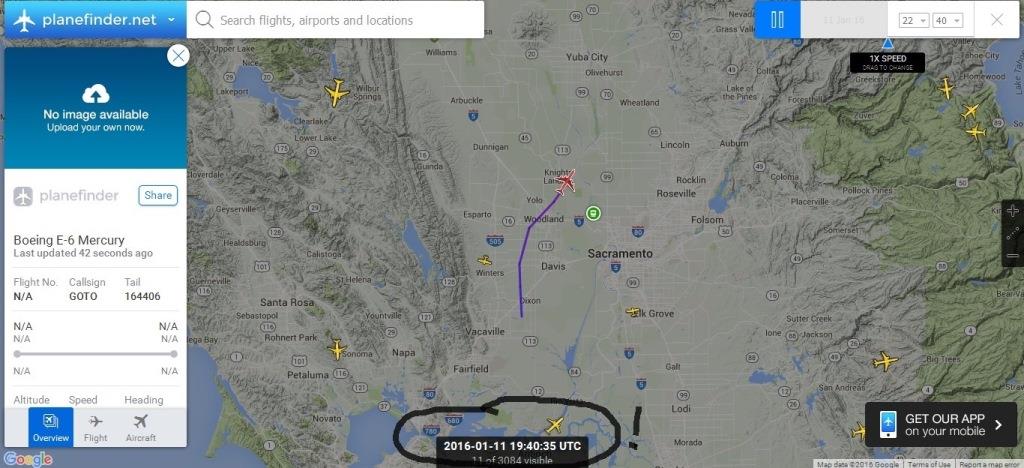Select the yellow plane near Sonoma
This screenshot has height=468, width=1024.
coord(337,349)
